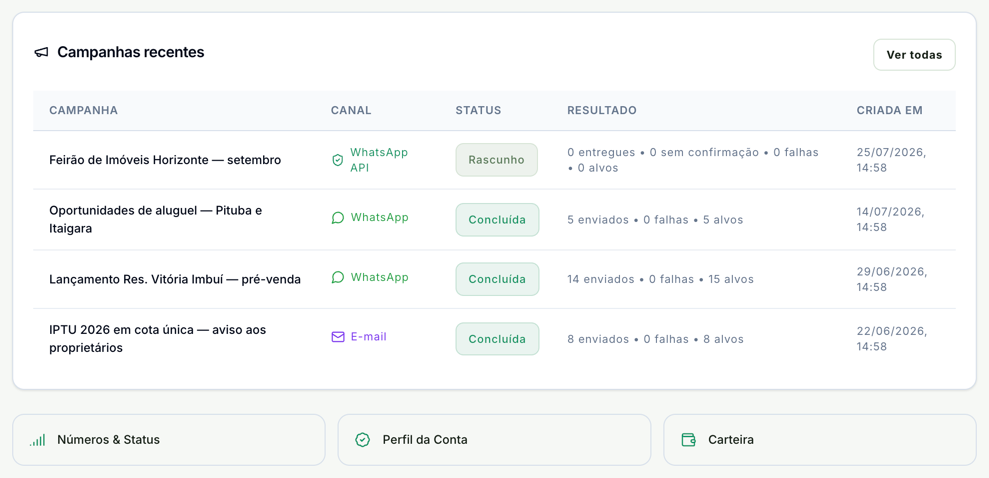Select campaign Feirão de Imóveis Horizonte — setembro

click(165, 160)
